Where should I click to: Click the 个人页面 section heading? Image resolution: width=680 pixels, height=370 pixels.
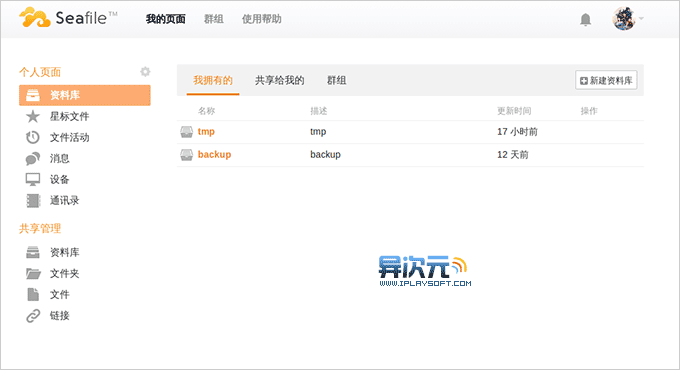[x=40, y=72]
